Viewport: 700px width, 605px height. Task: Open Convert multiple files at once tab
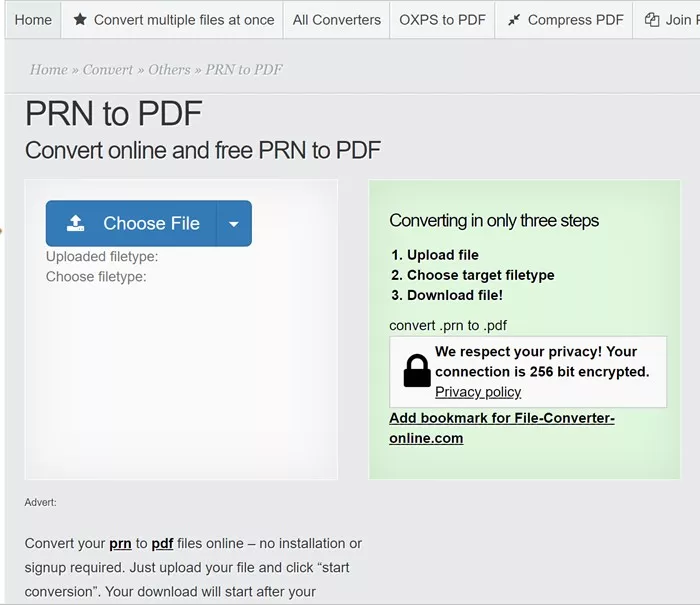[x=172, y=20]
